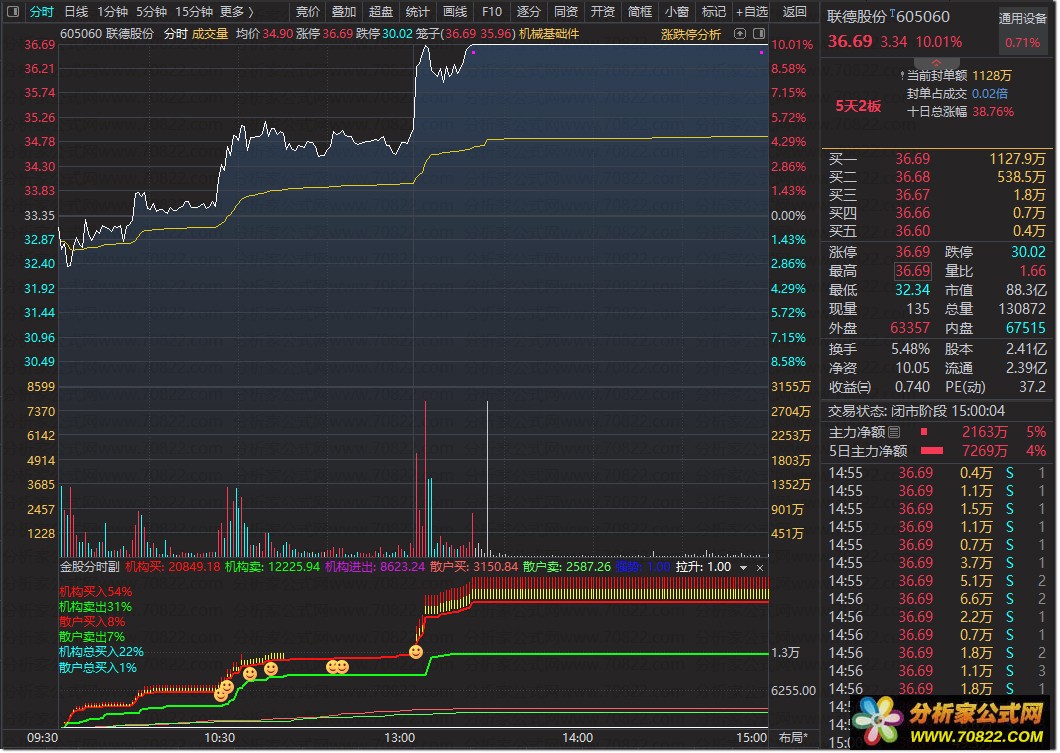The height and width of the screenshot is (753, 1060).
Task: Click the list icon next to 主力净额
Action: click(x=894, y=432)
